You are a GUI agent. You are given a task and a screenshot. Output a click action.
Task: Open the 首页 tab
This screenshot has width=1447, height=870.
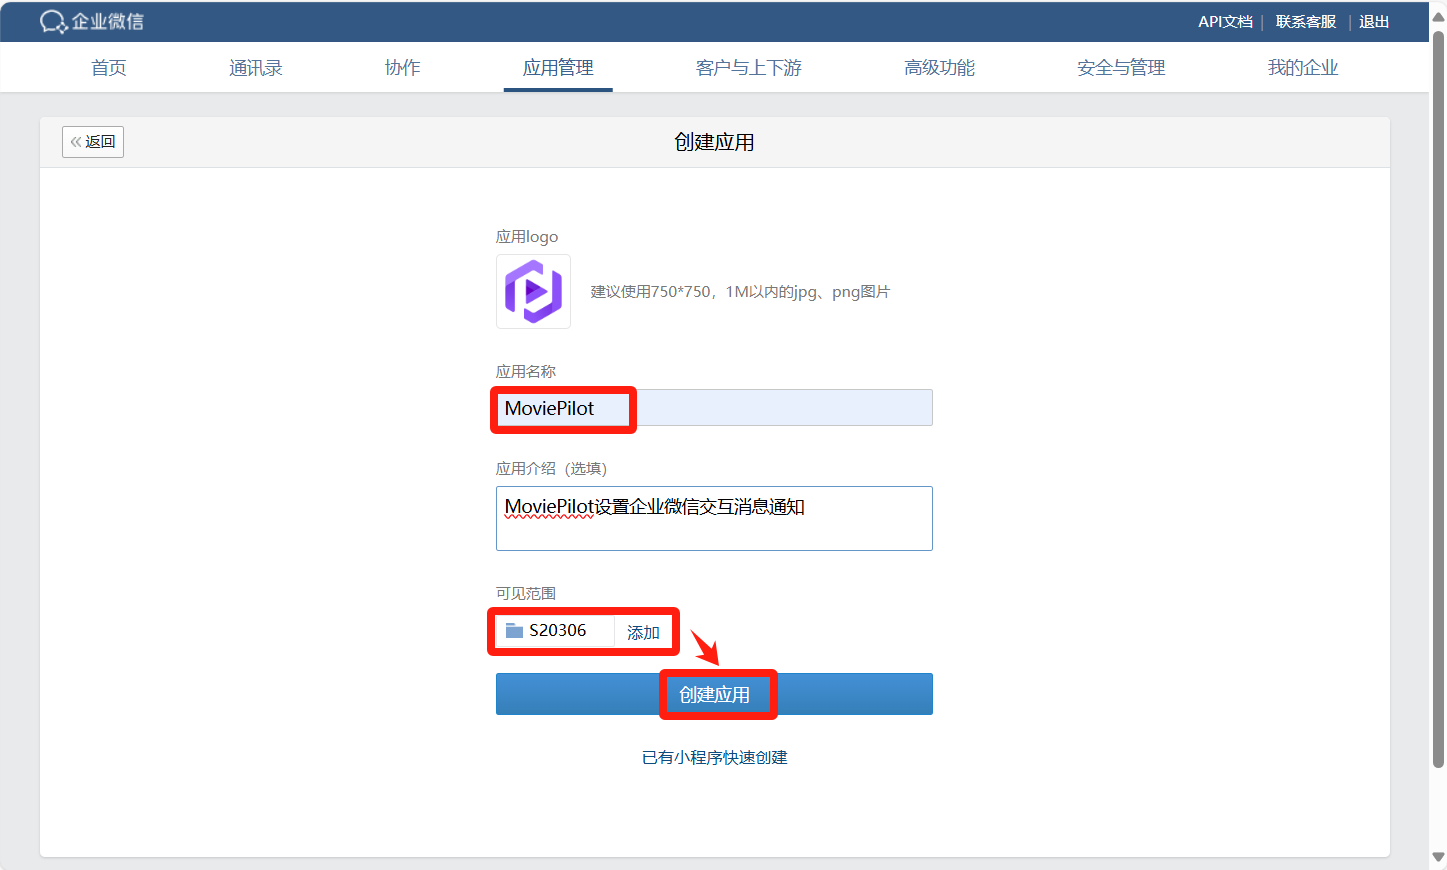pos(109,68)
